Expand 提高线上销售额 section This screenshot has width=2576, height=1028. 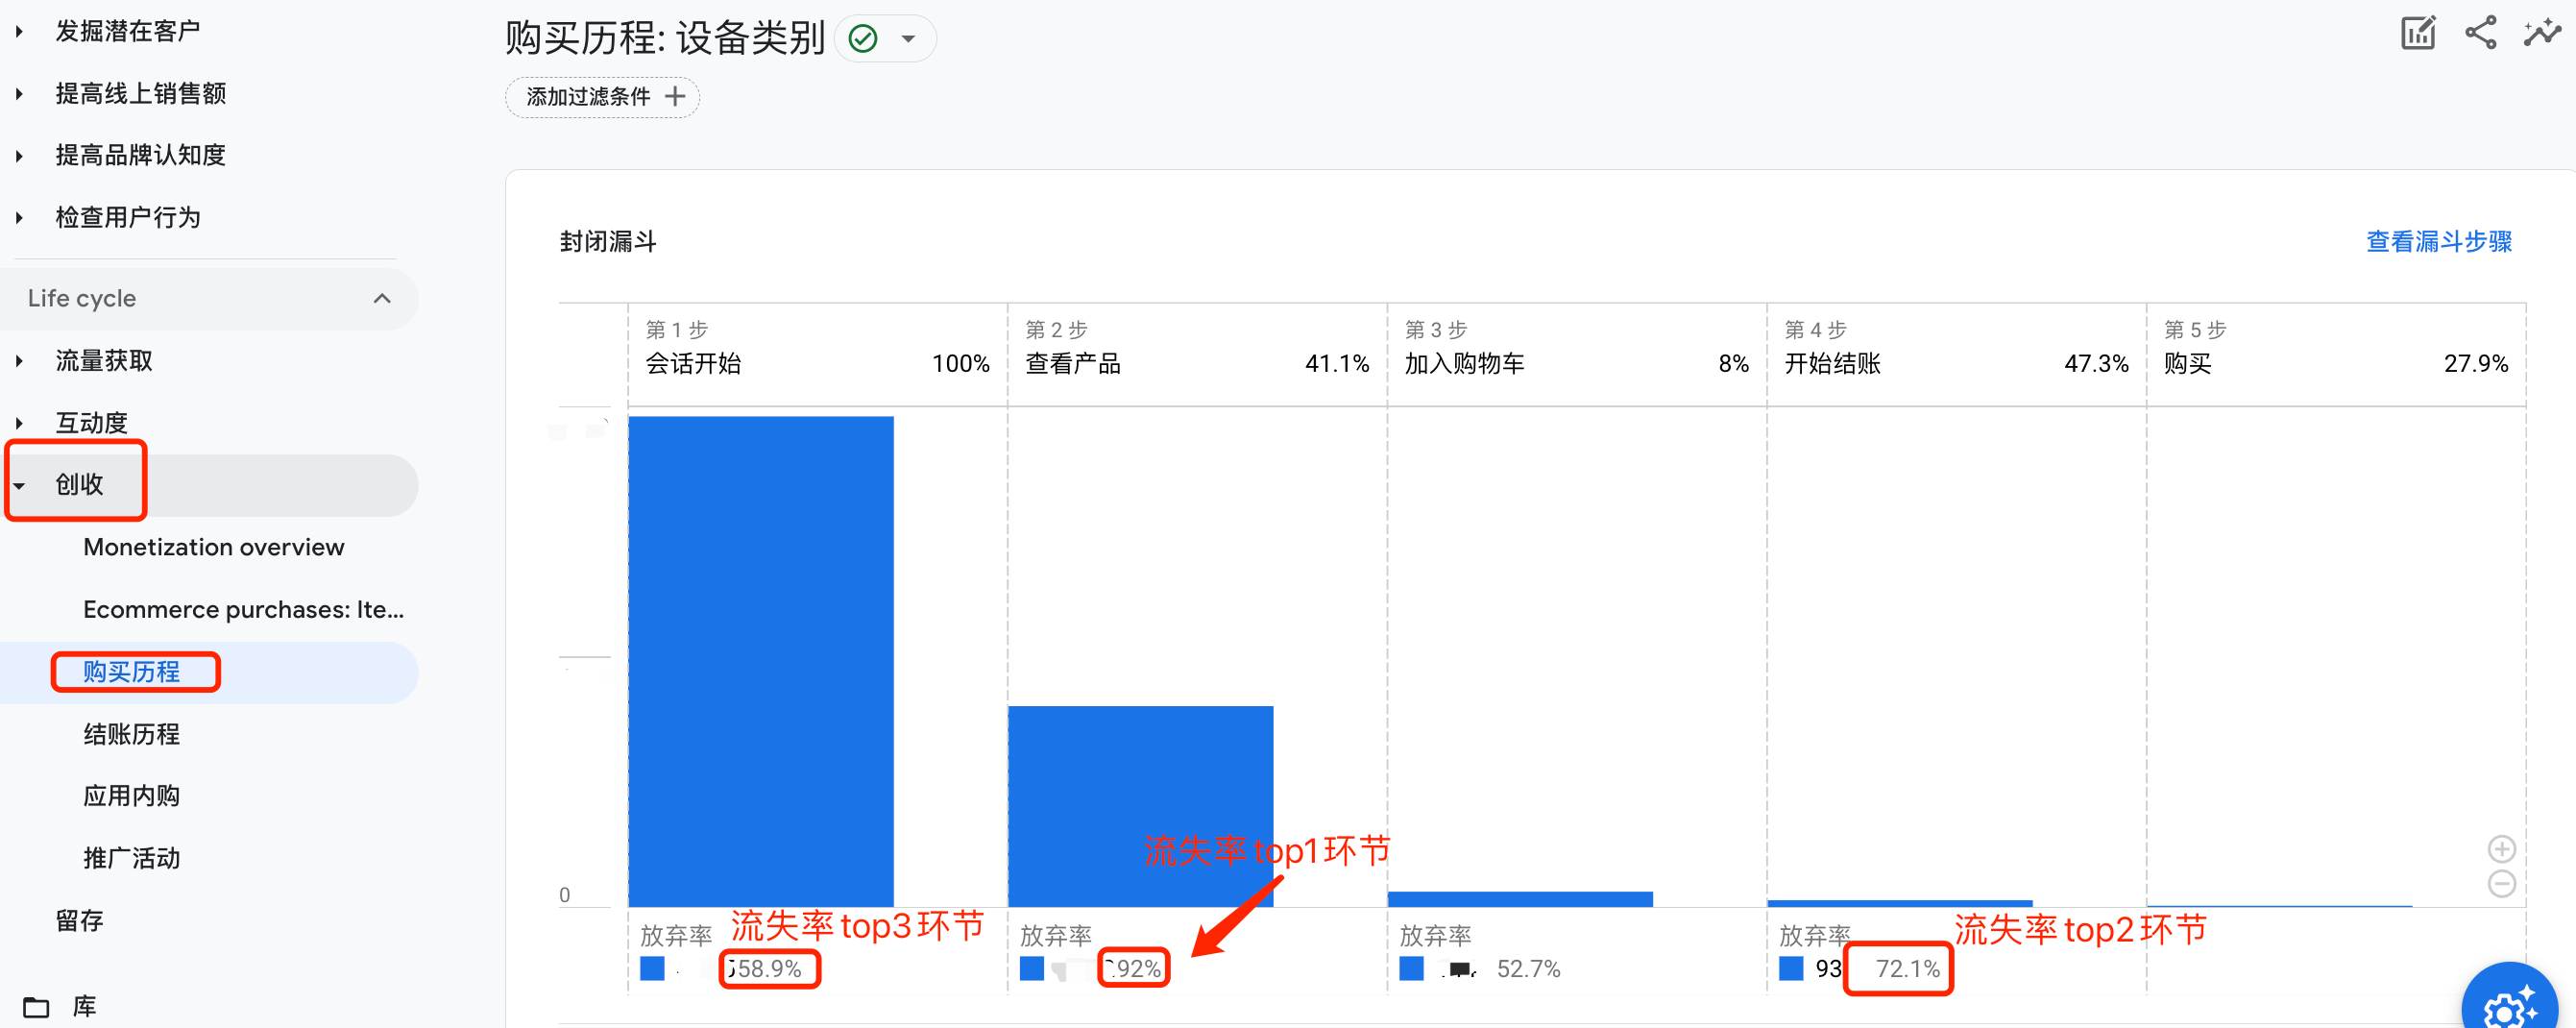point(19,94)
